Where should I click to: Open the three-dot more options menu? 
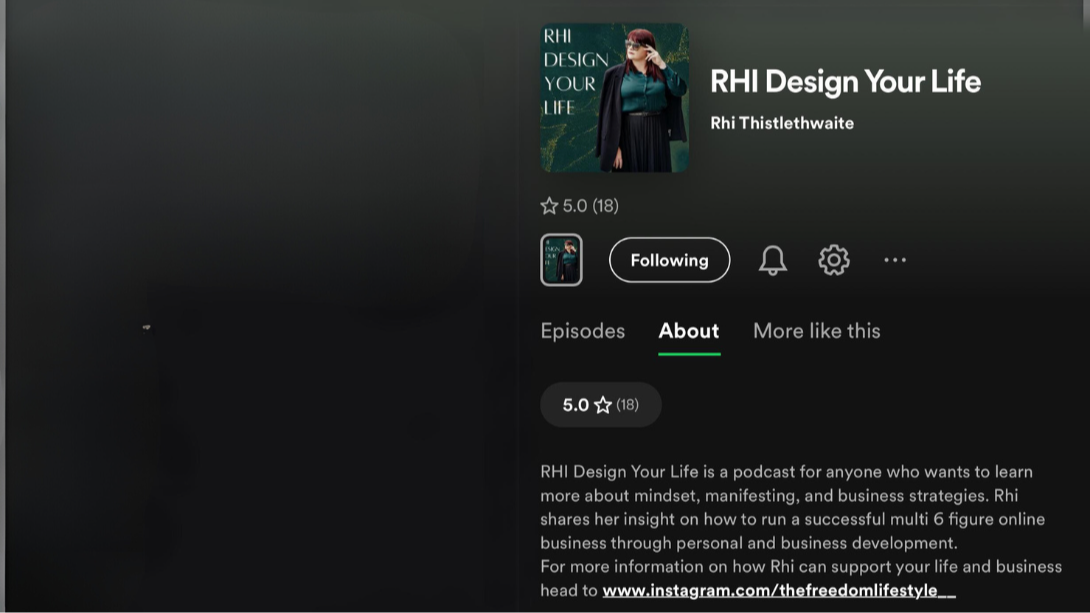(x=895, y=260)
